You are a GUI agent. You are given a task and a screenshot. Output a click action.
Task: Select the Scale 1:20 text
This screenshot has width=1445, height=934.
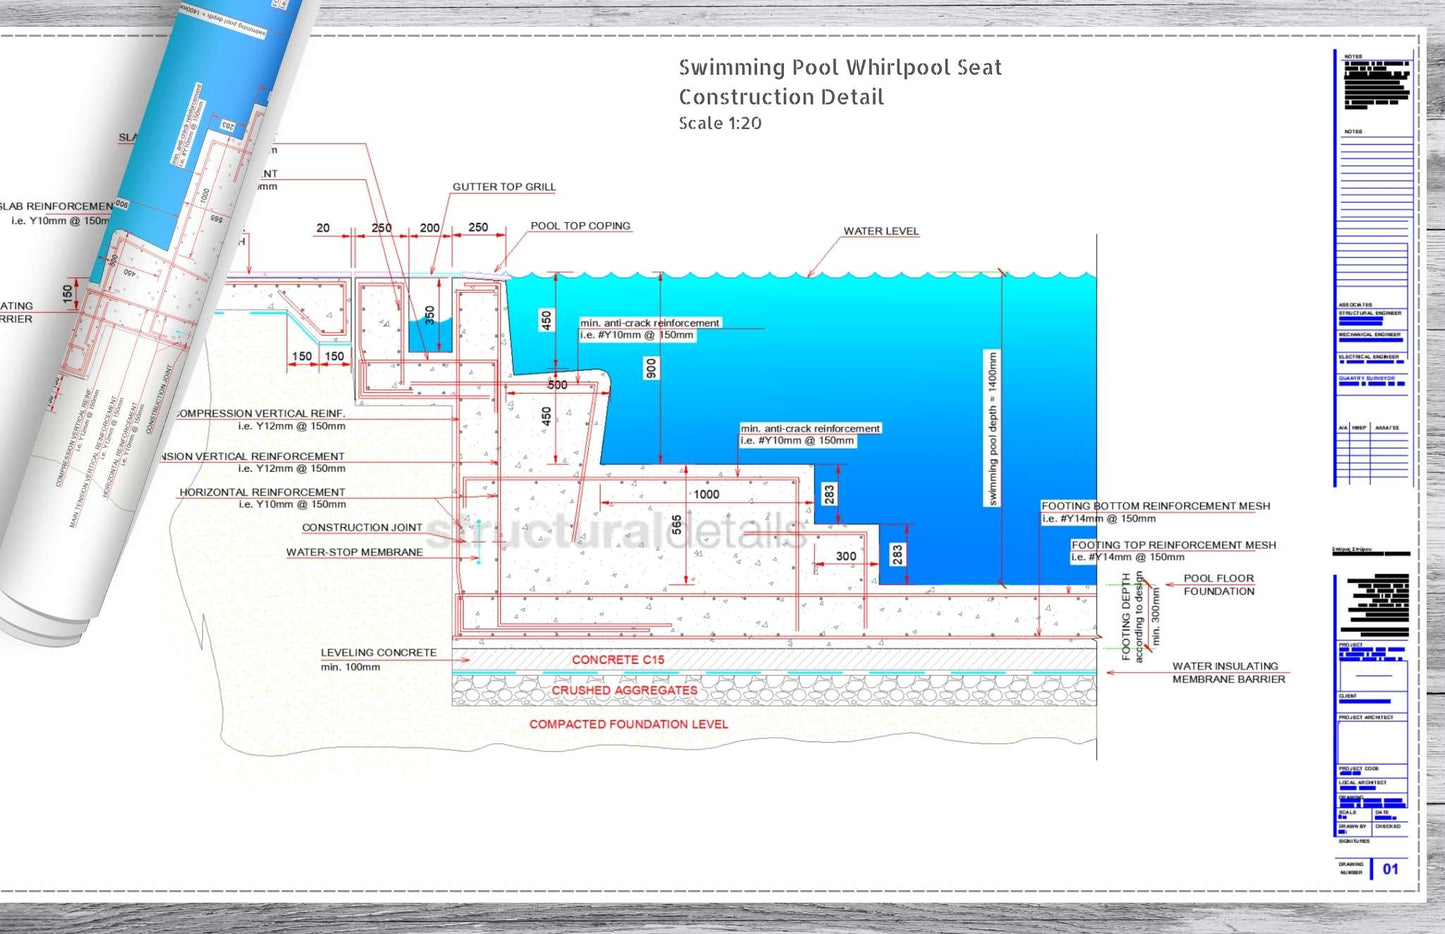point(720,123)
